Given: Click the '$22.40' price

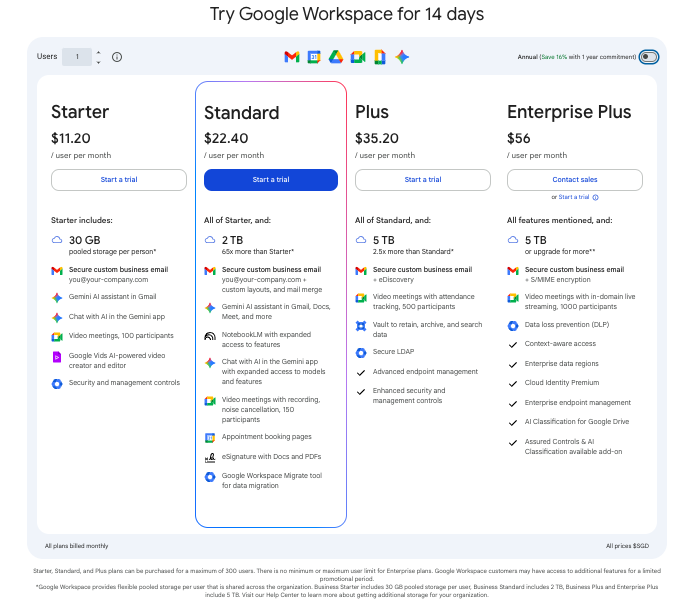Looking at the screenshot, I should [x=226, y=138].
